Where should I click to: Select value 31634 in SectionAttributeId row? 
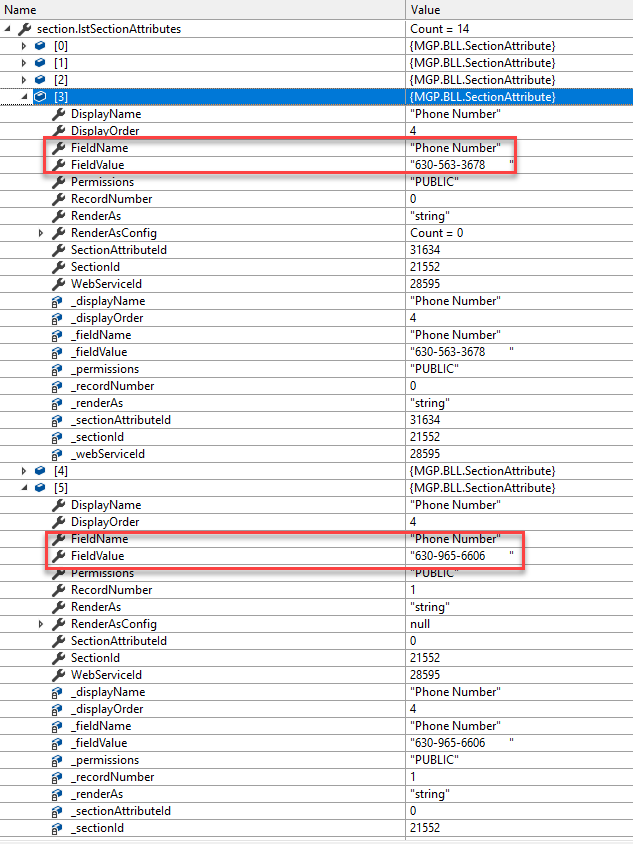[425, 250]
